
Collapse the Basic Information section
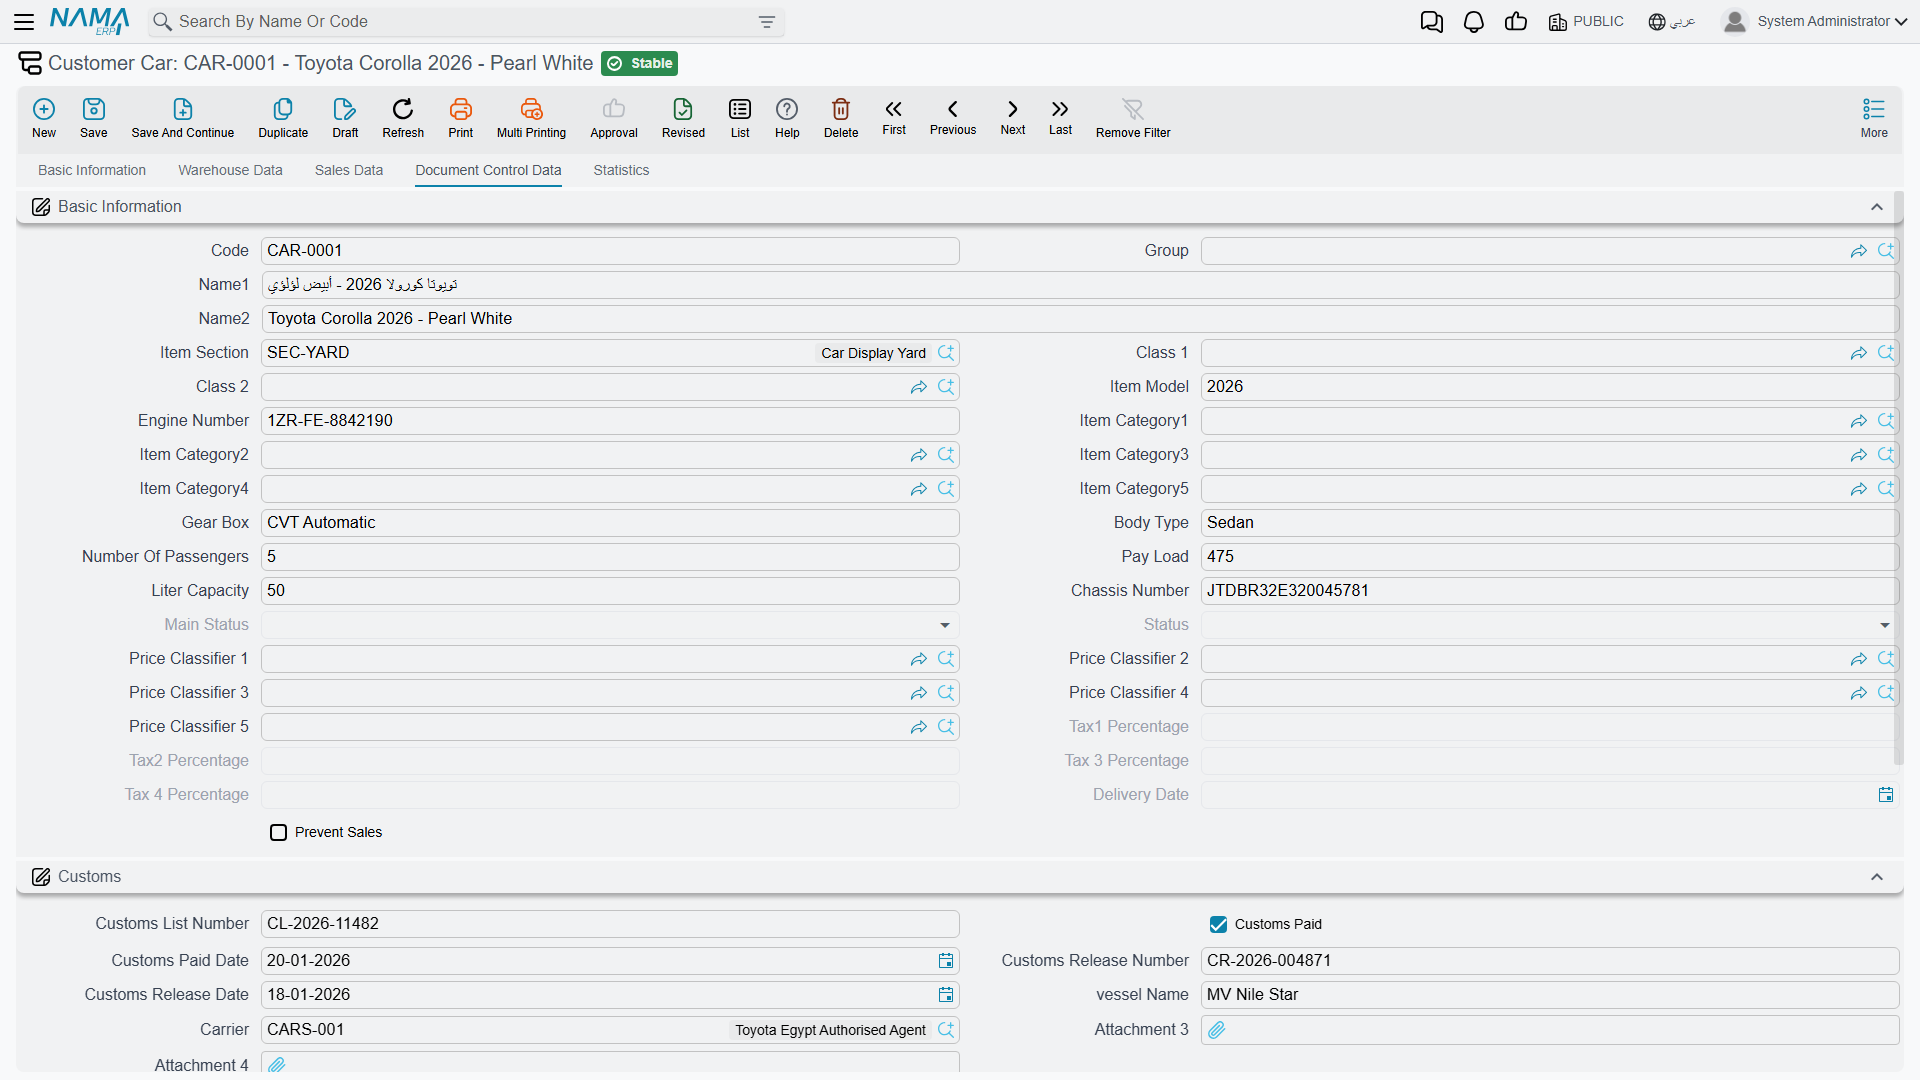[x=1877, y=207]
